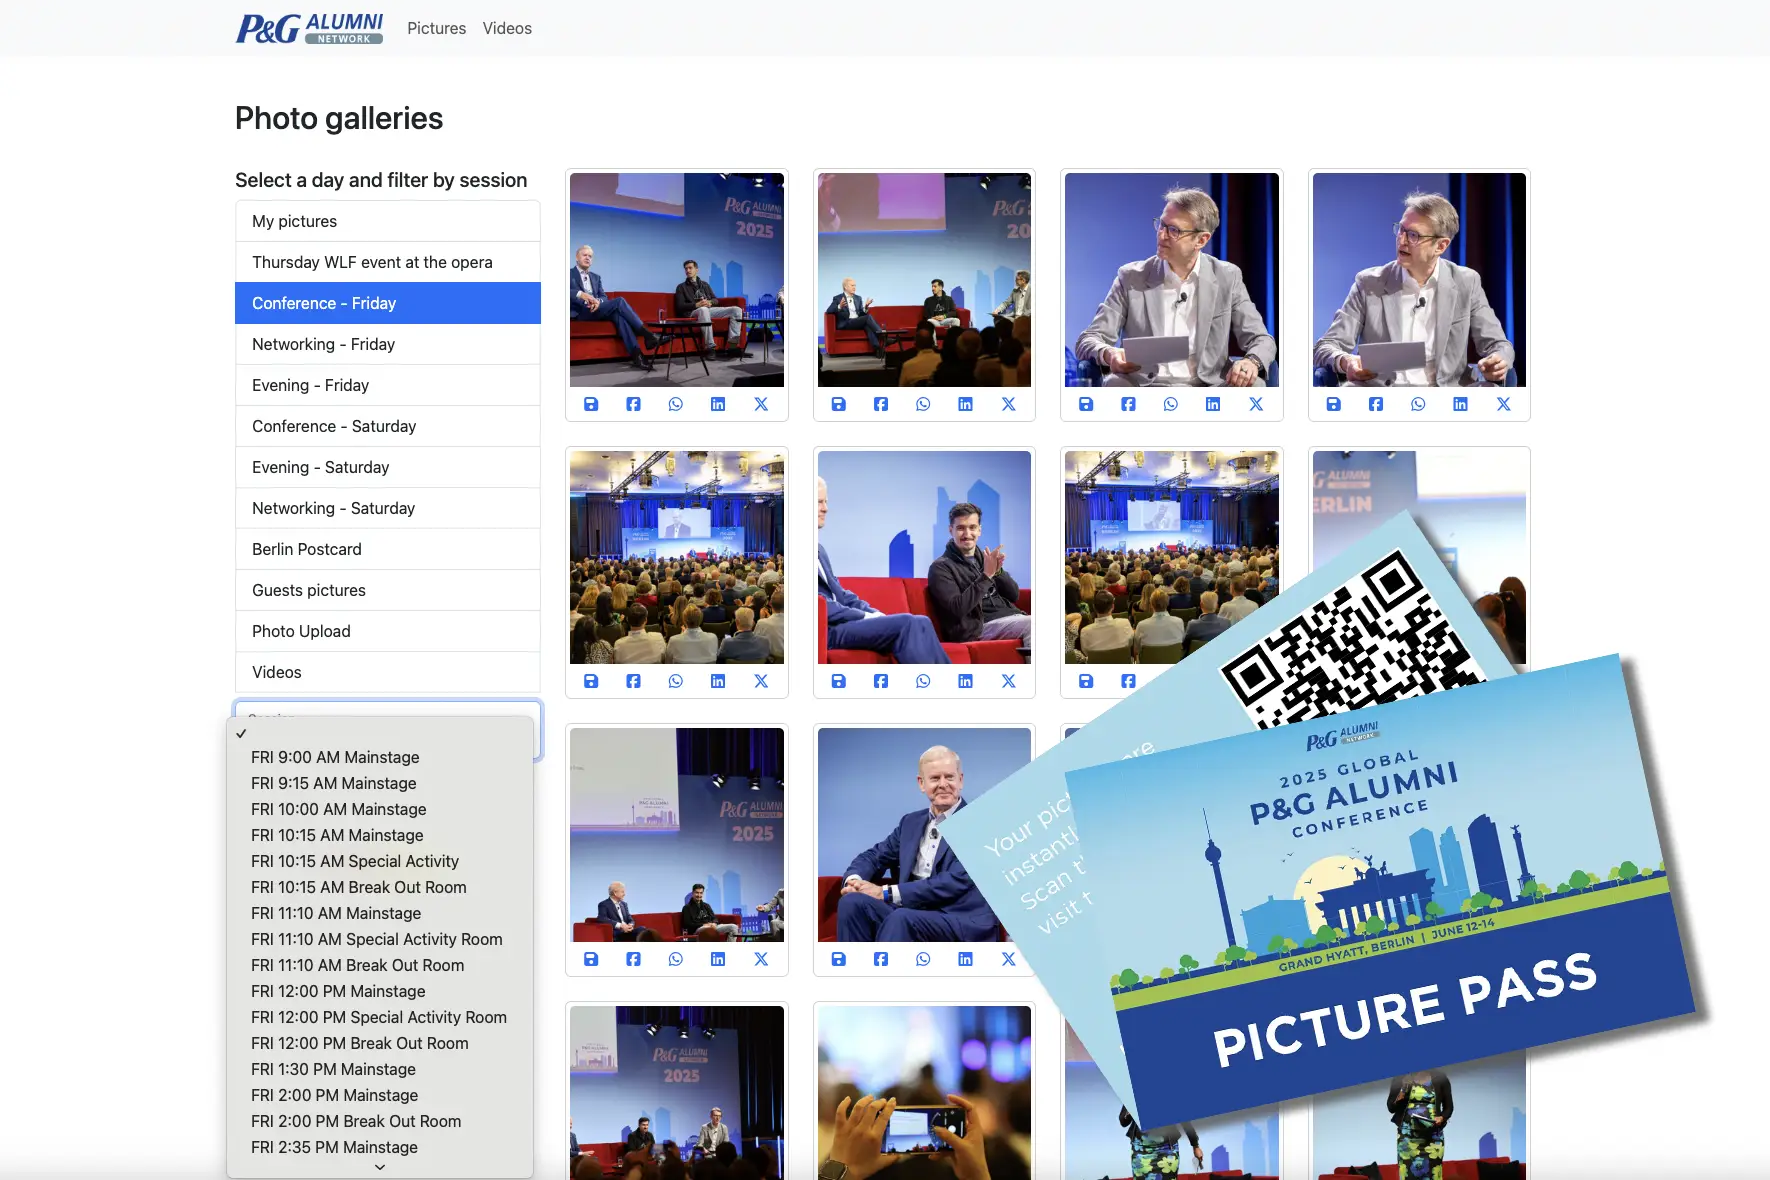This screenshot has width=1770, height=1180.
Task: Open Videos in the top navigation
Action: pyautogui.click(x=507, y=28)
